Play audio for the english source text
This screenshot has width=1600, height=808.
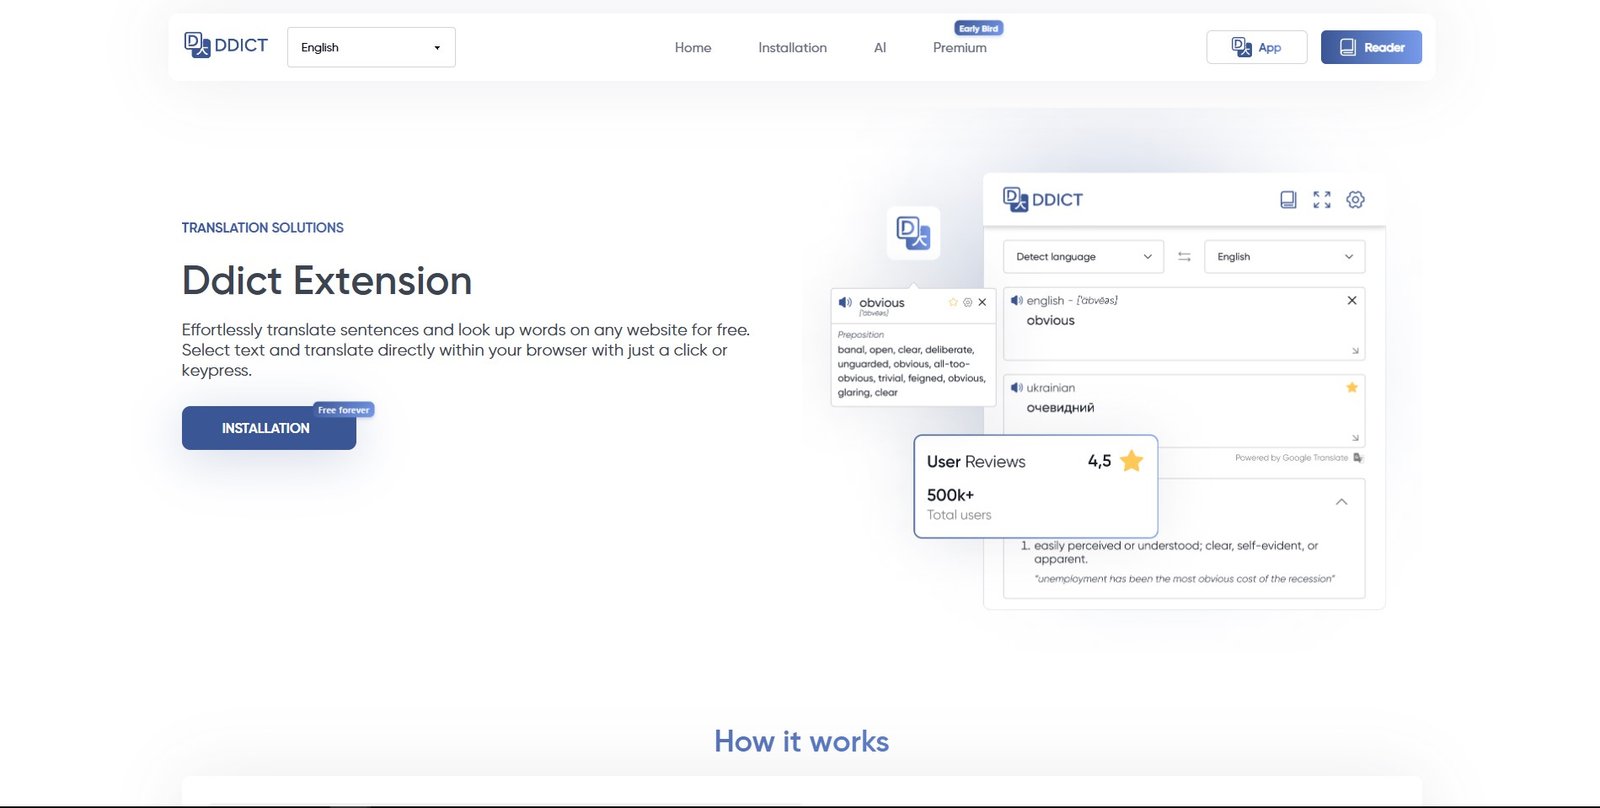click(x=1016, y=300)
